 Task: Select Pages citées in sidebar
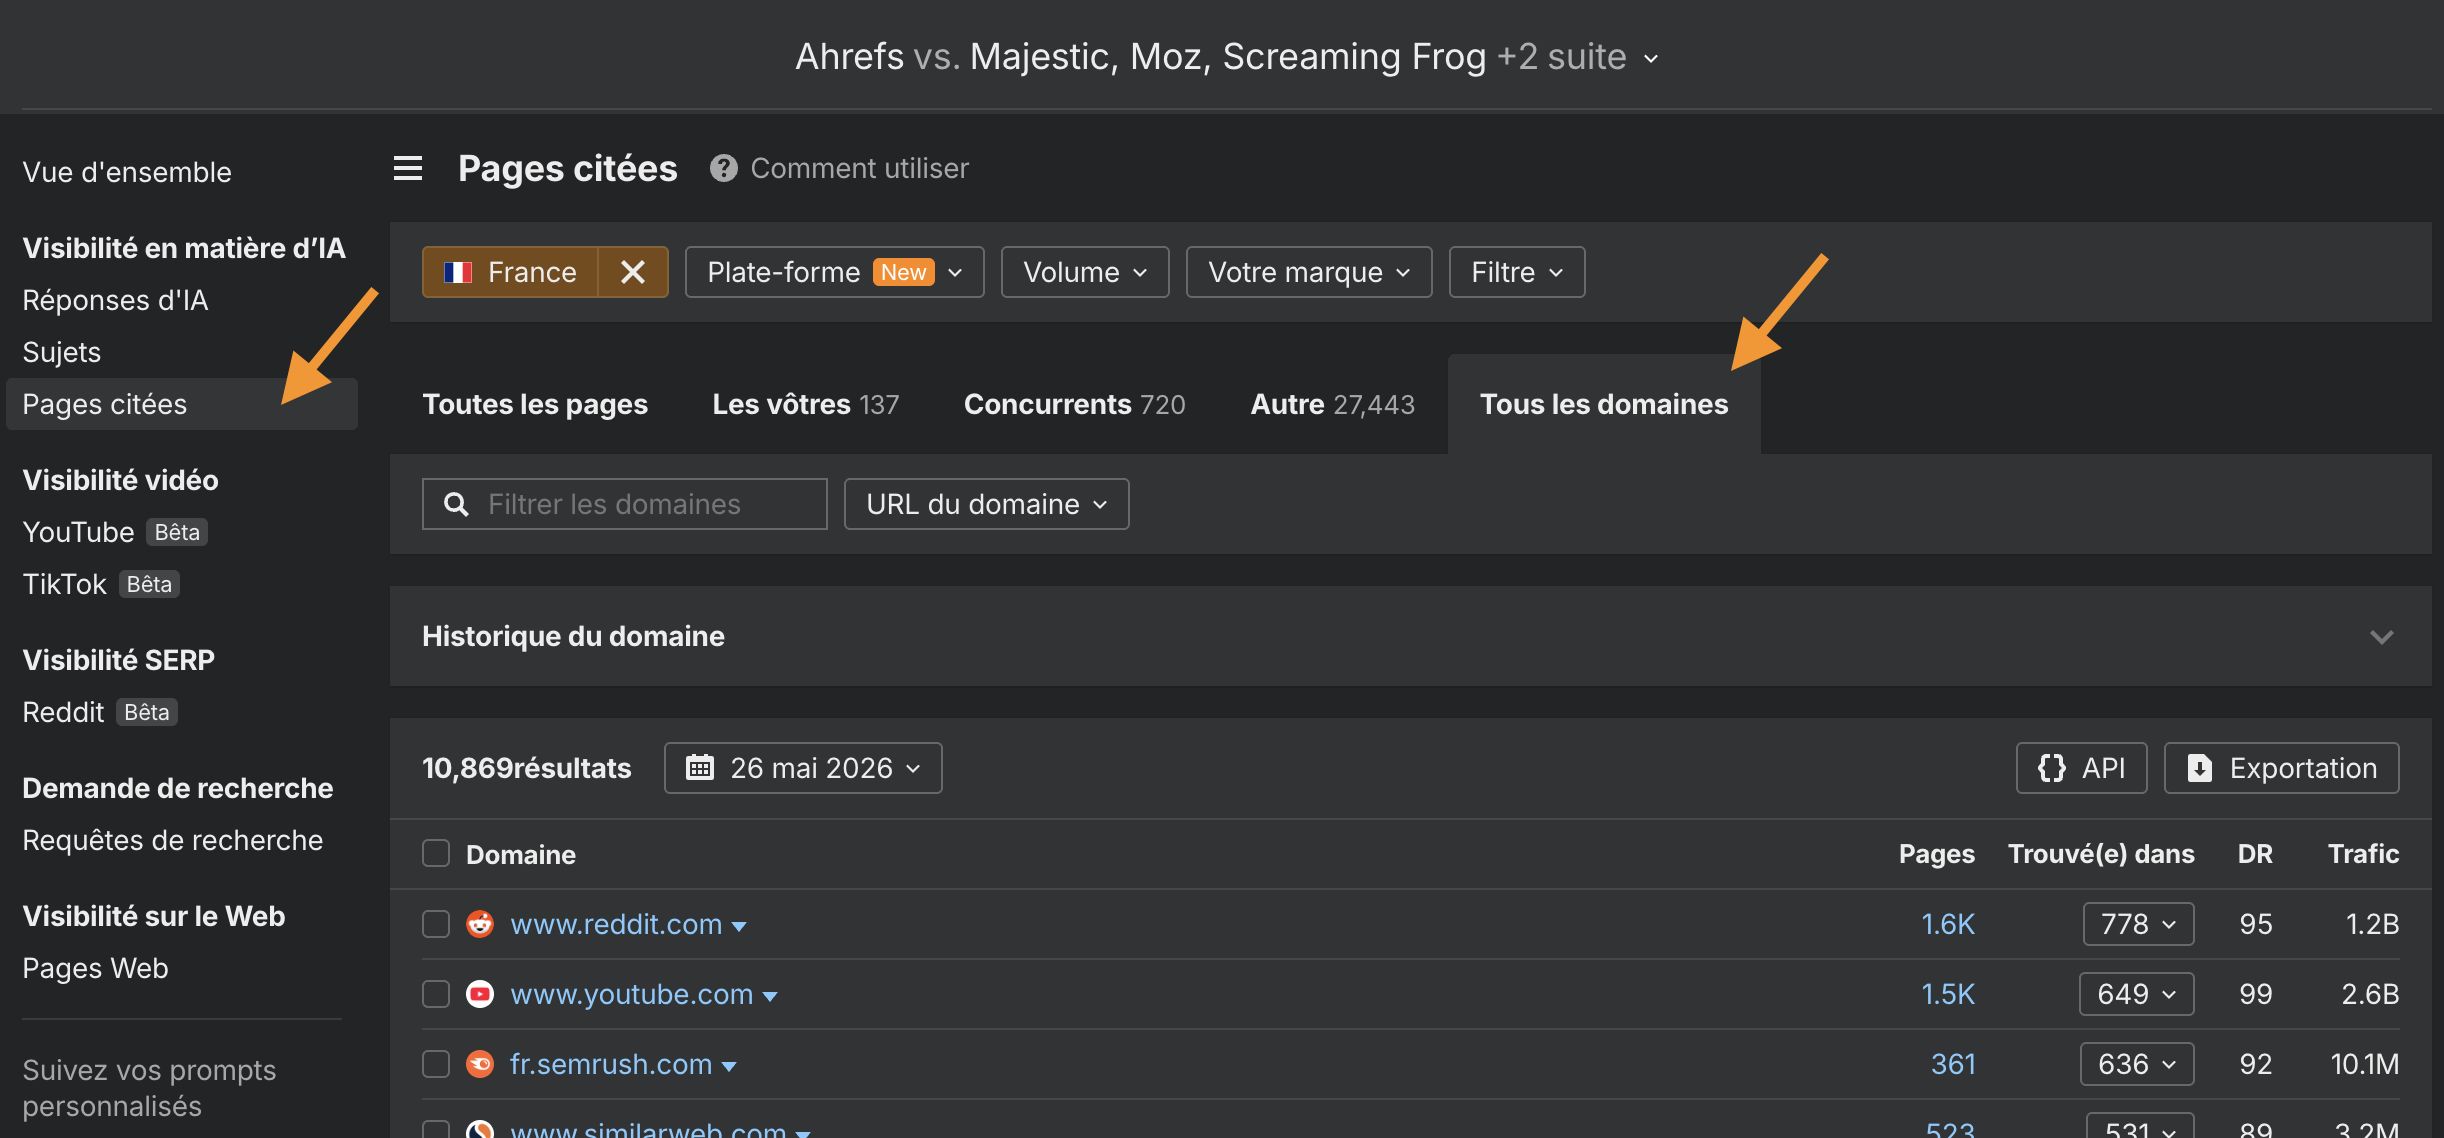click(x=182, y=404)
